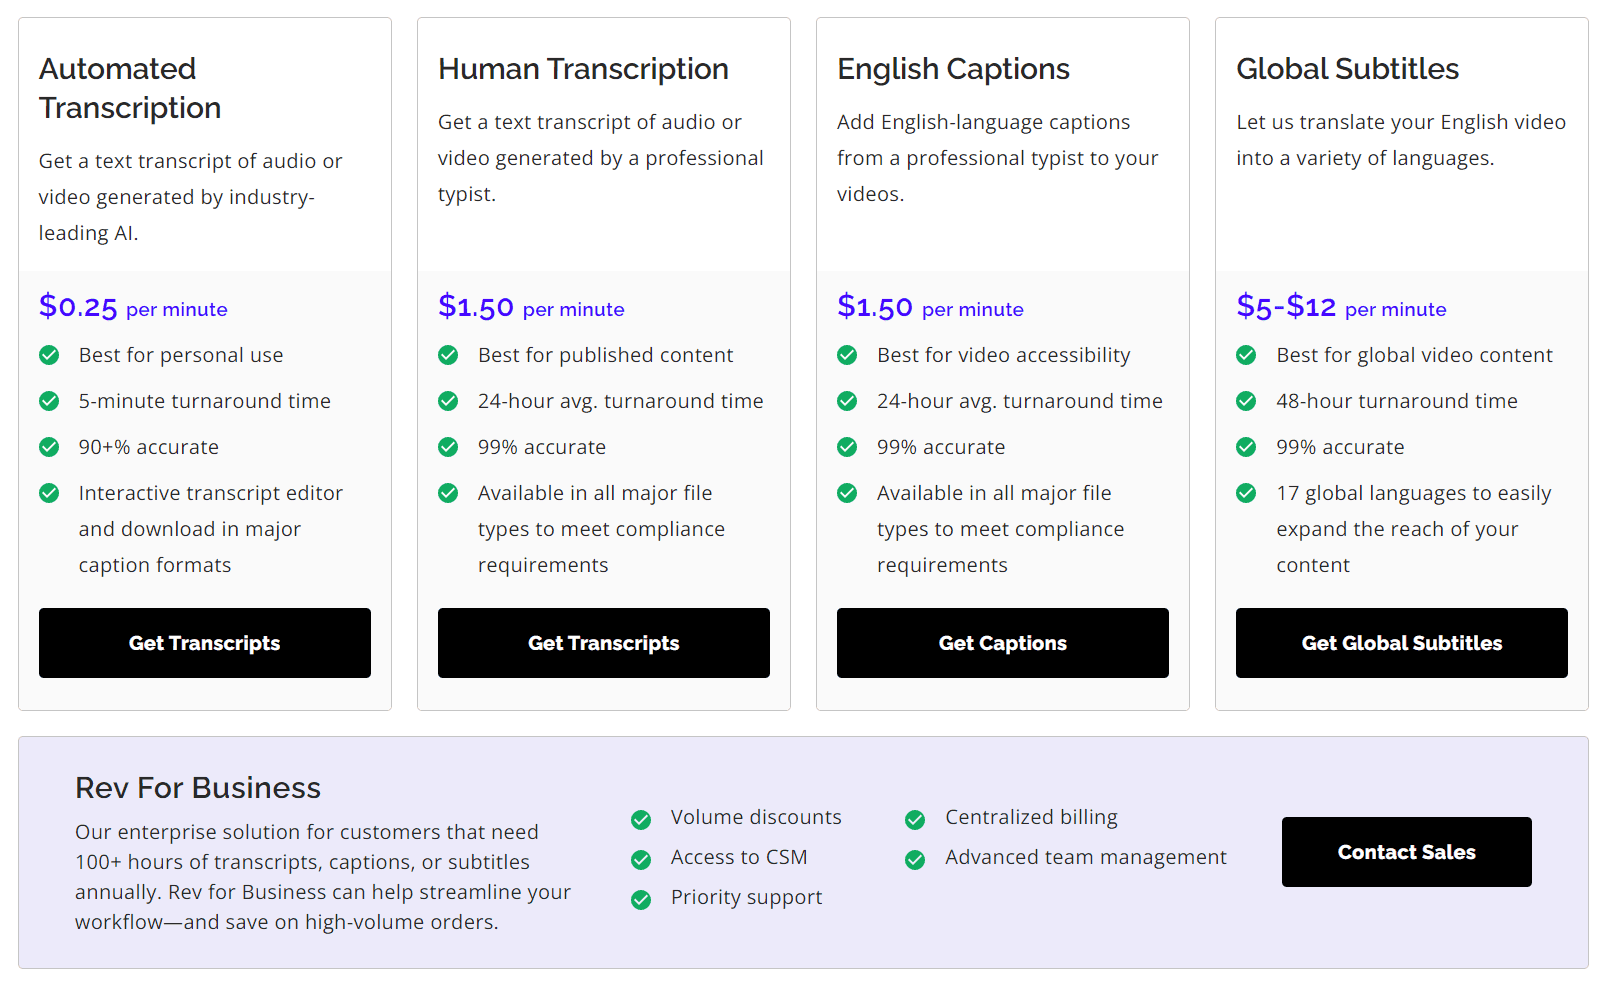Viewport: 1611px width, 991px height.
Task: Click checkmark beside Best for video accessibility
Action: [847, 355]
